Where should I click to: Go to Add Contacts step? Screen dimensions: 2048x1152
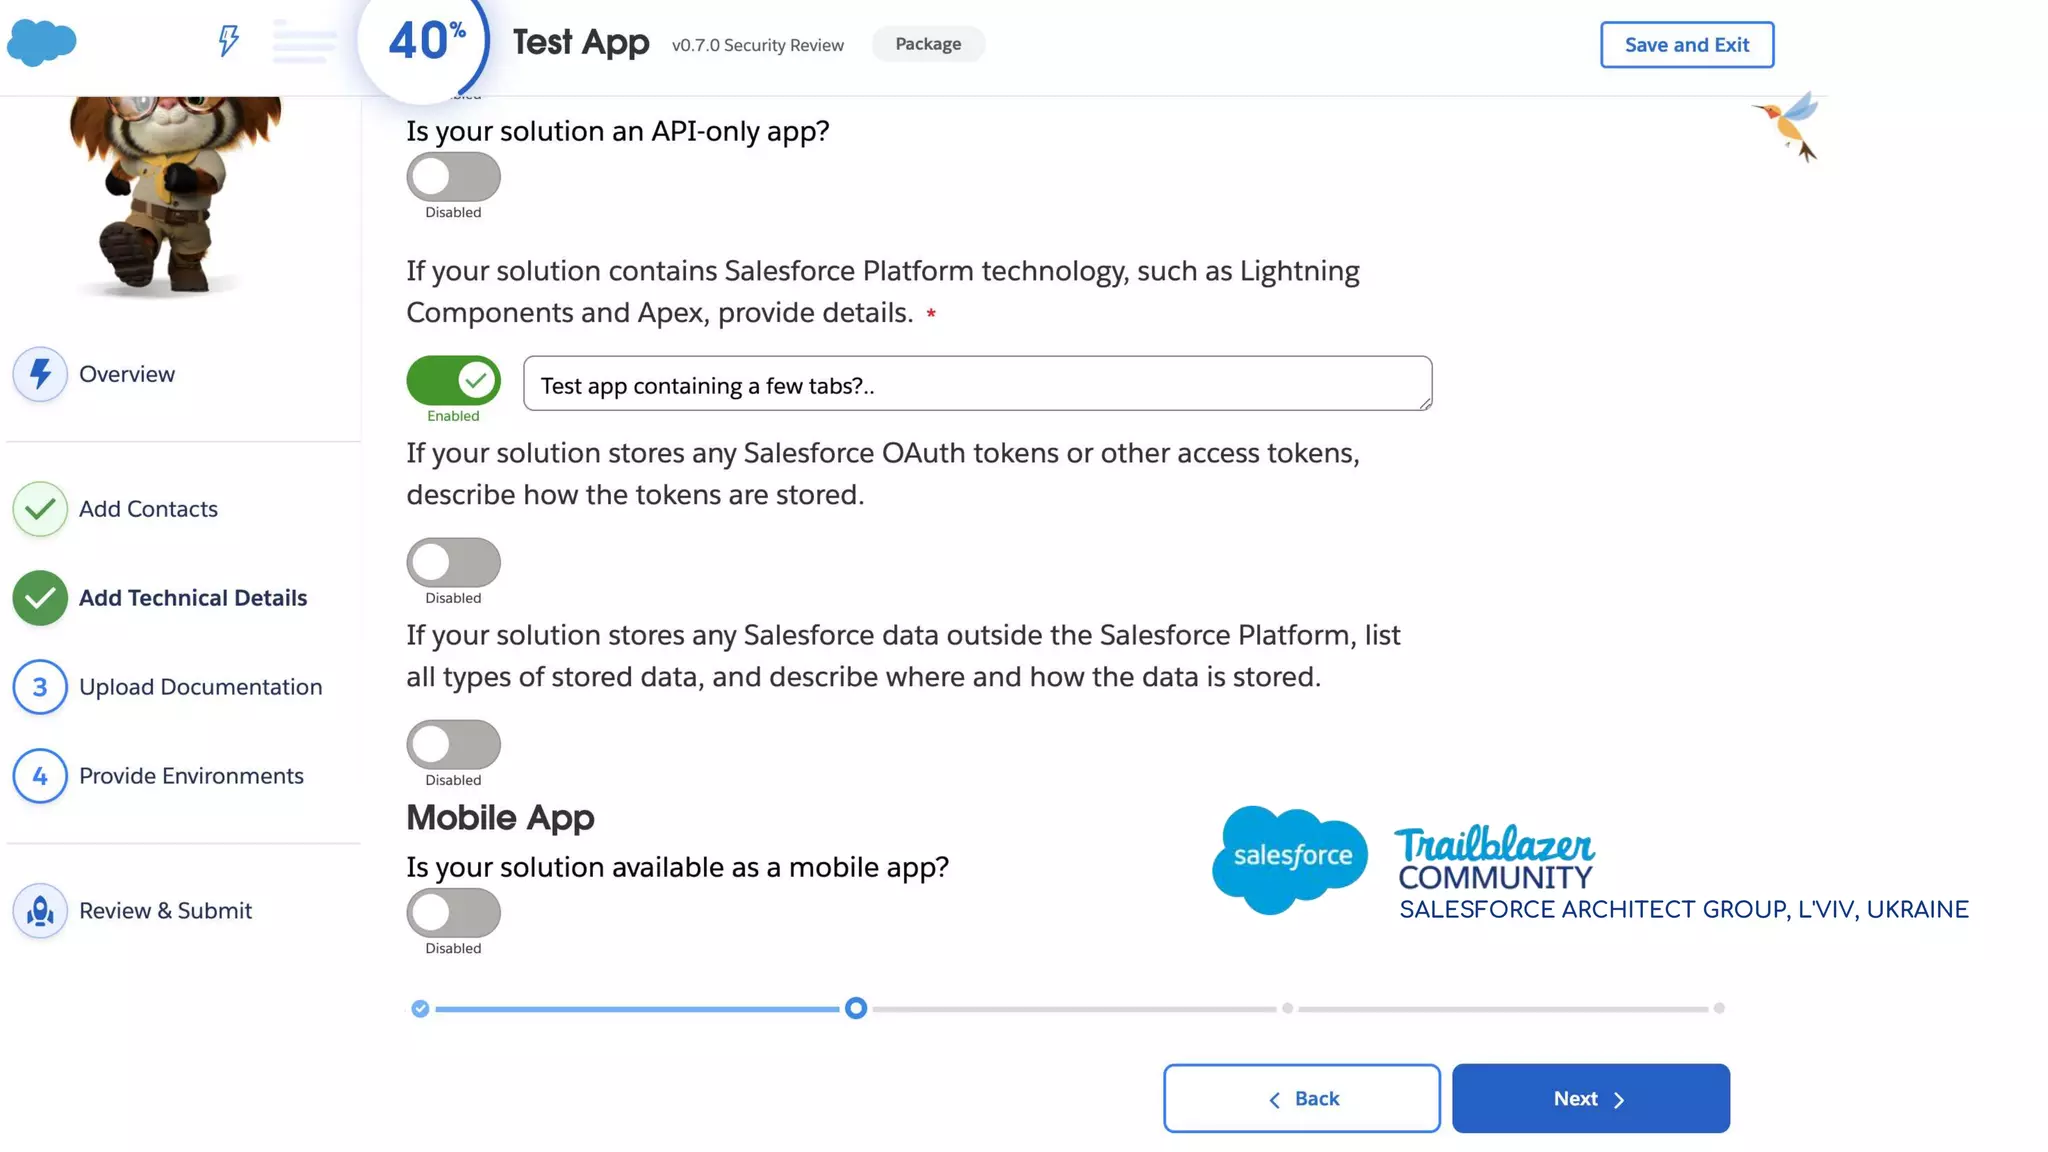tap(148, 509)
